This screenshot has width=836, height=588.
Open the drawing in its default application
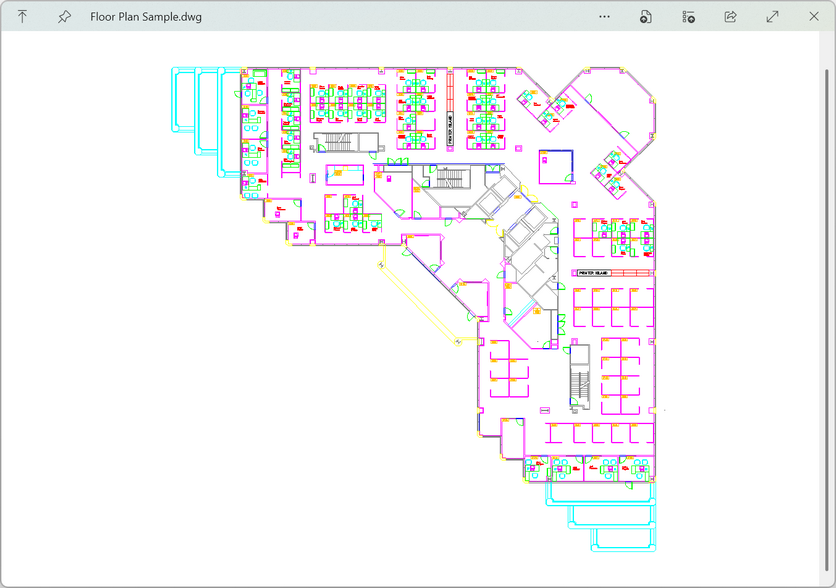click(645, 16)
